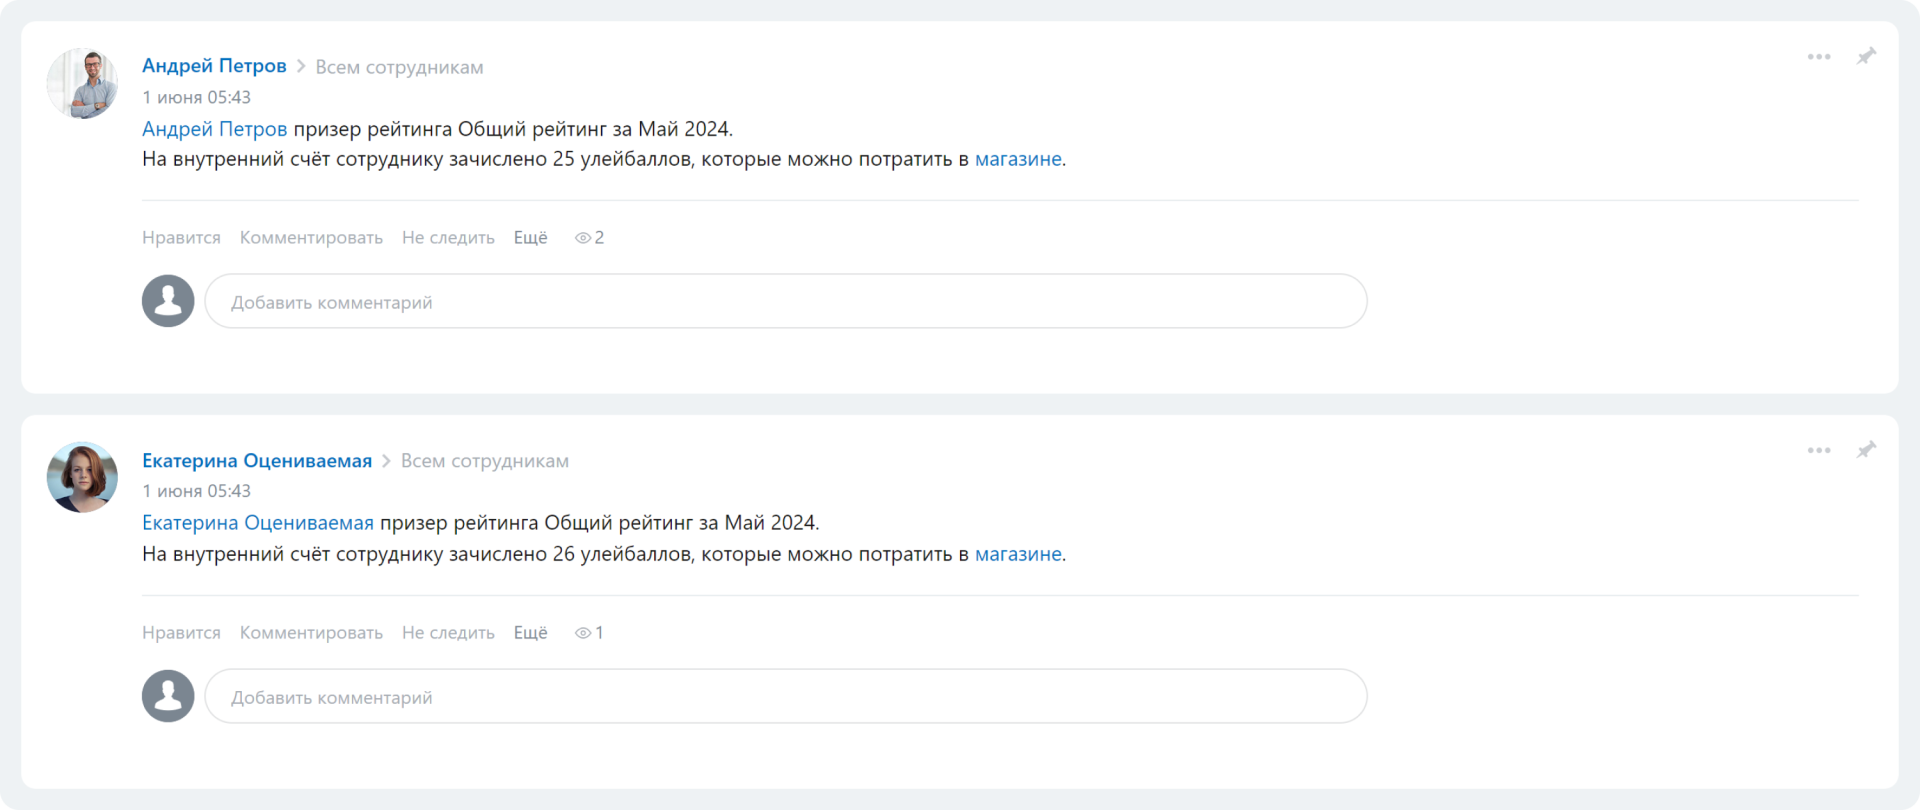
Task: Click commenter avatar icon under second post
Action: (168, 696)
